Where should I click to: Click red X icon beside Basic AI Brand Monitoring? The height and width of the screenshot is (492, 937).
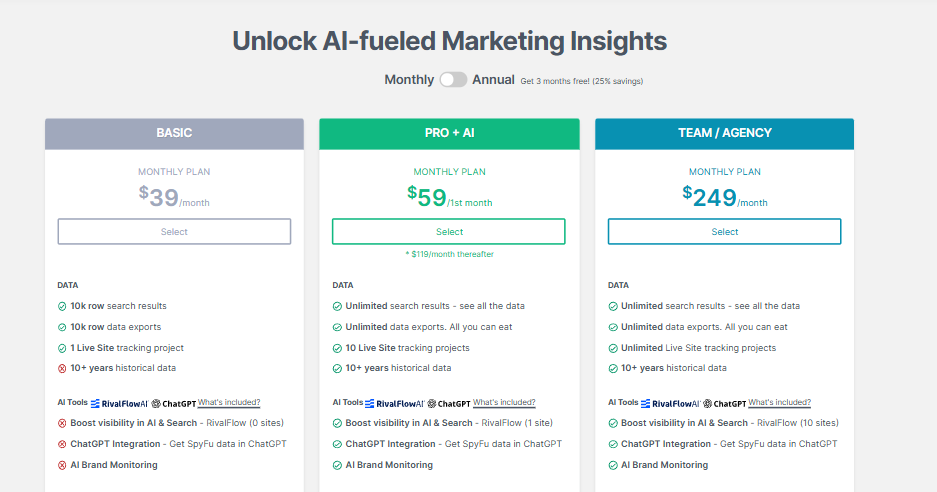62,465
